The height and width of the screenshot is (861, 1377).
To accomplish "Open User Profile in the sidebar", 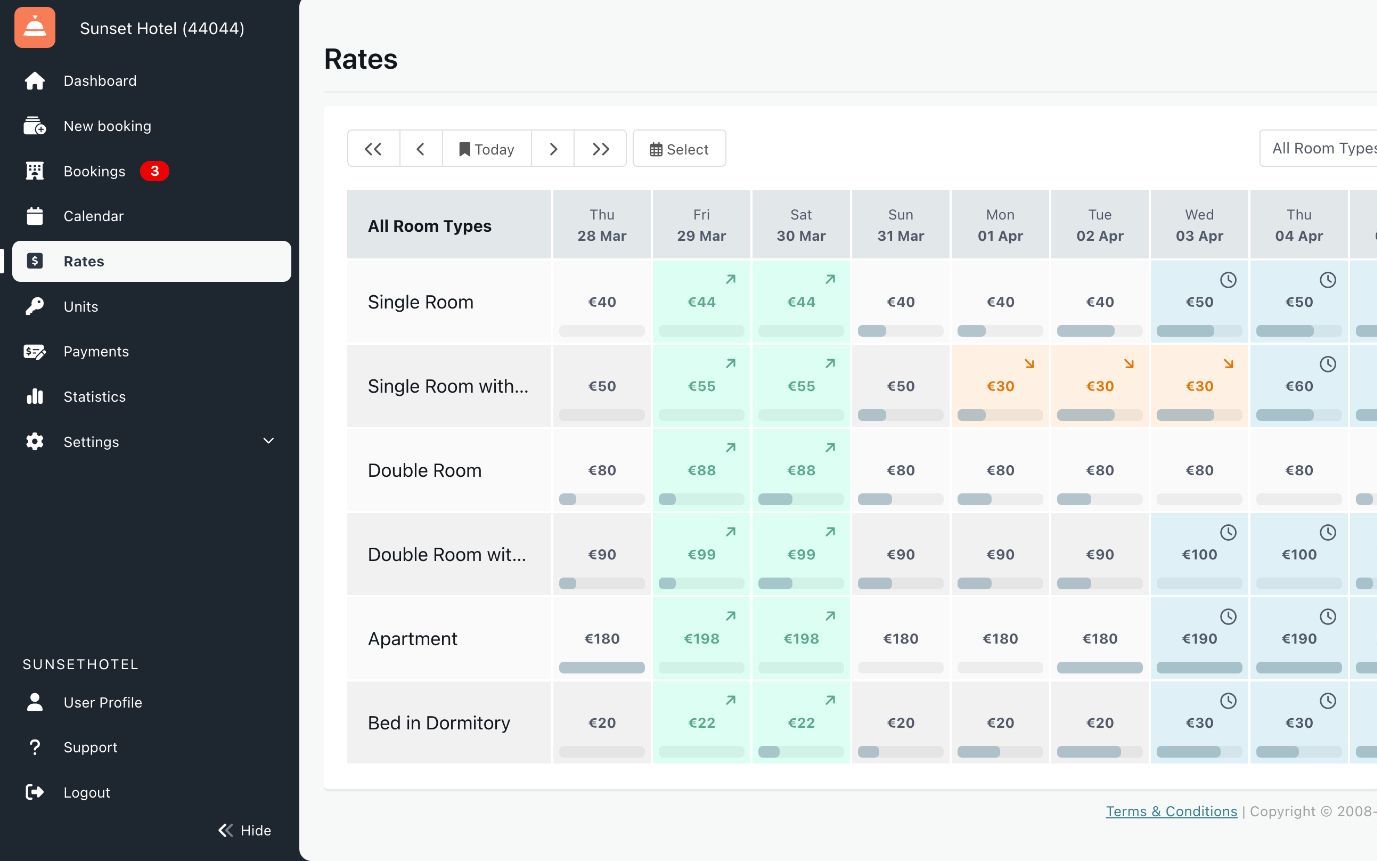I will click(x=102, y=702).
